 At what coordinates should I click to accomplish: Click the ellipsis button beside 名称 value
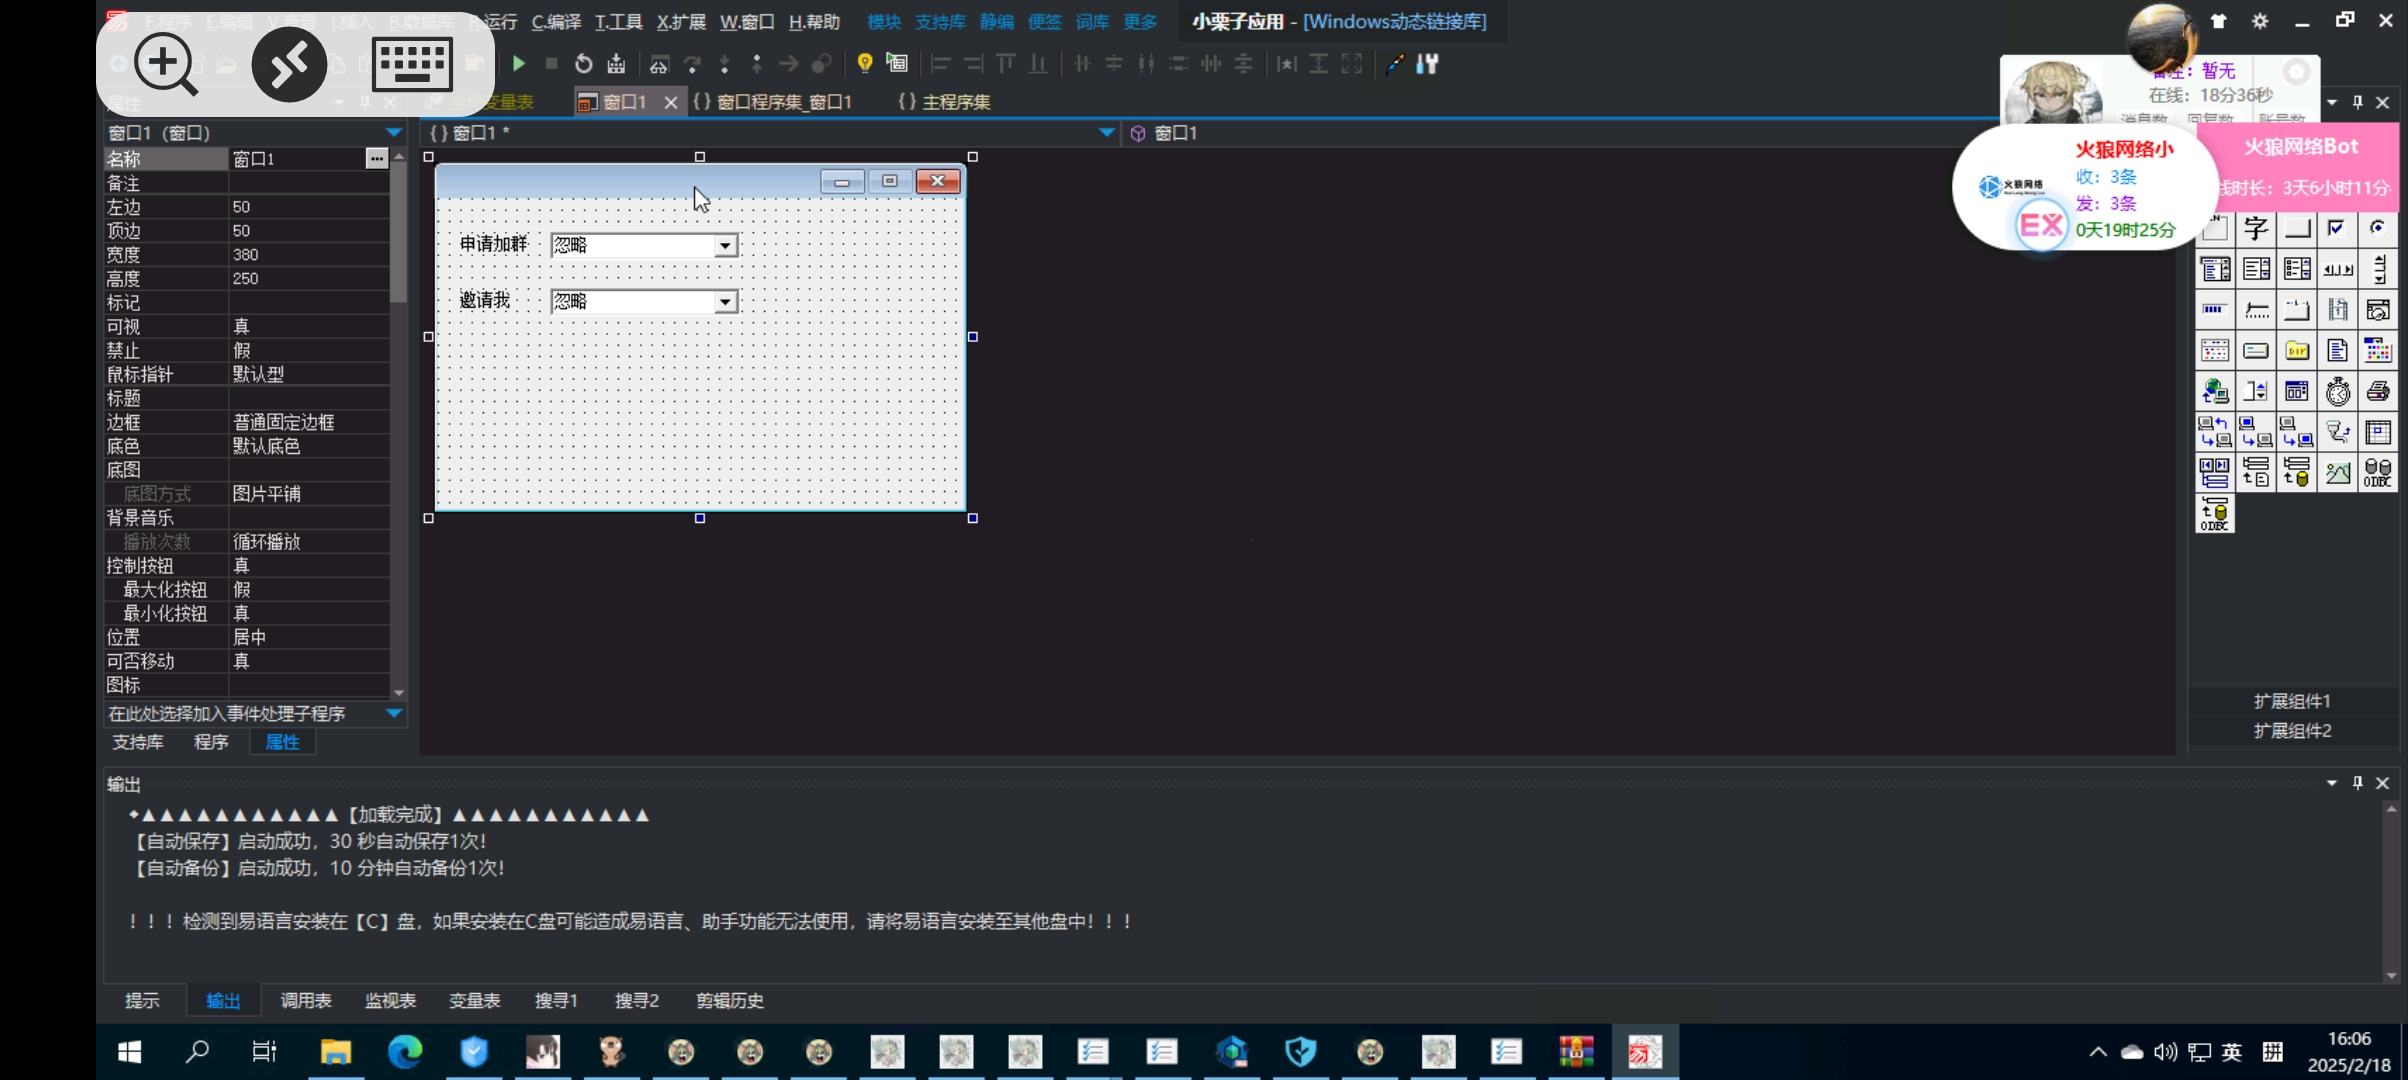pos(376,159)
